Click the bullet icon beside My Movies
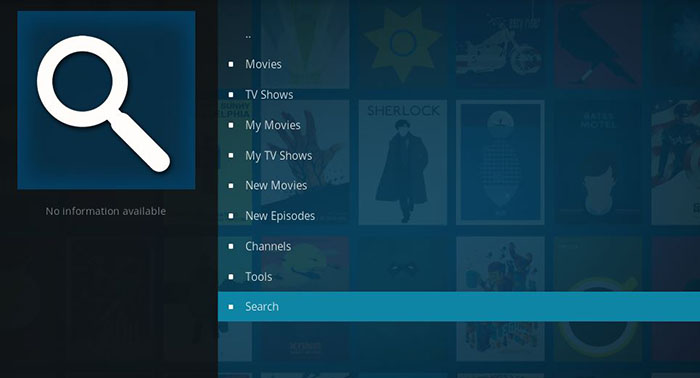Image resolution: width=700 pixels, height=378 pixels. click(231, 125)
